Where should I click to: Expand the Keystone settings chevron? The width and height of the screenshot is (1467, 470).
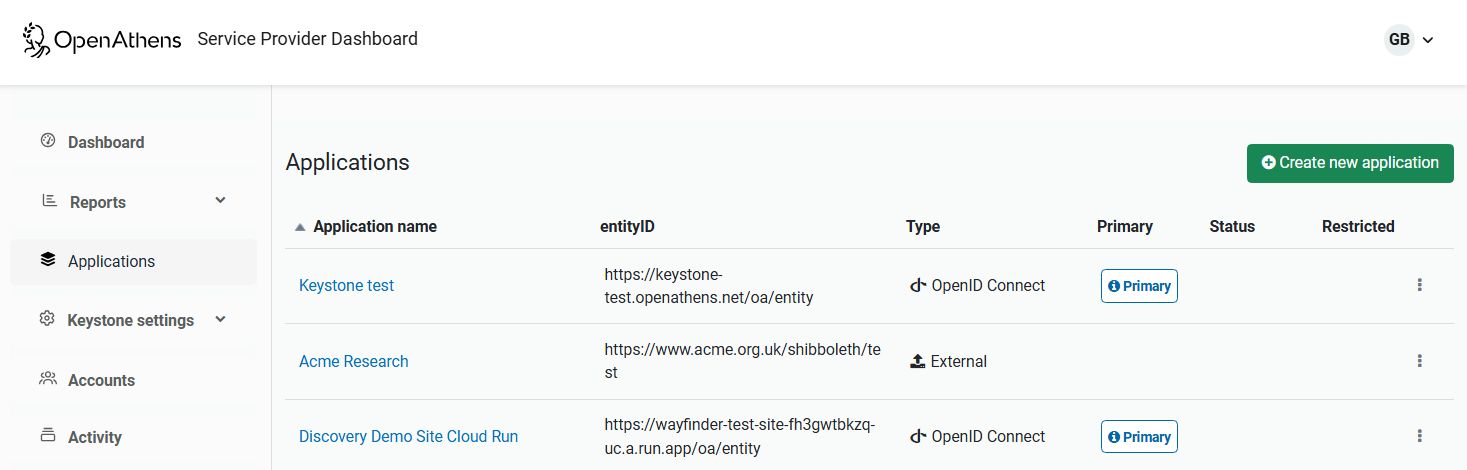[221, 320]
